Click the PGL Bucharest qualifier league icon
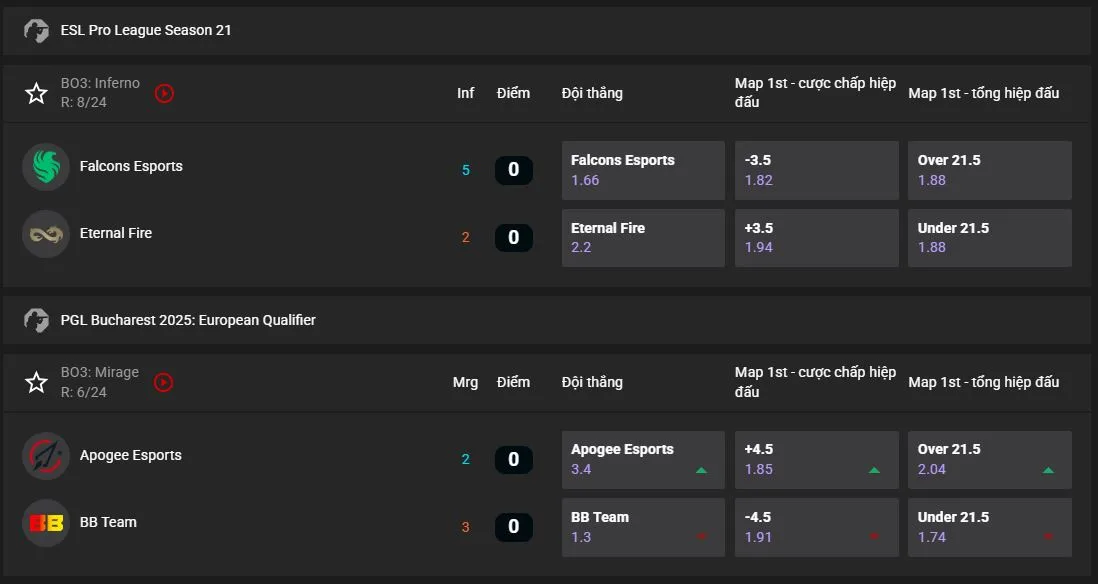The height and width of the screenshot is (584, 1098). pyautogui.click(x=36, y=320)
